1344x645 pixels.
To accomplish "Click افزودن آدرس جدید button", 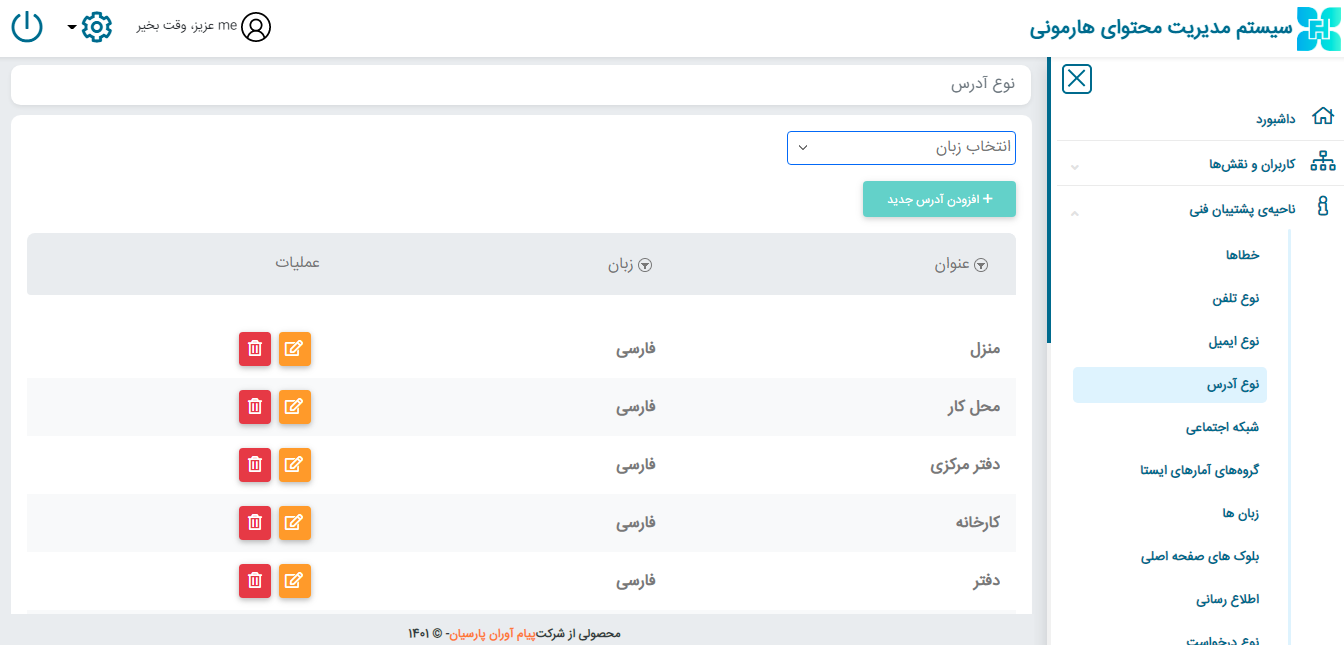I will tap(939, 199).
